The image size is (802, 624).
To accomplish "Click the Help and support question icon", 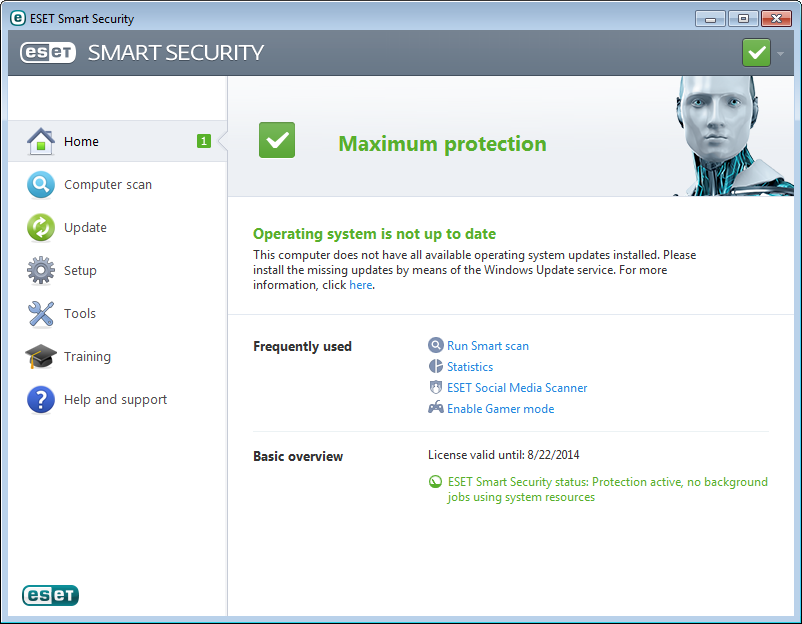I will click(x=40, y=400).
